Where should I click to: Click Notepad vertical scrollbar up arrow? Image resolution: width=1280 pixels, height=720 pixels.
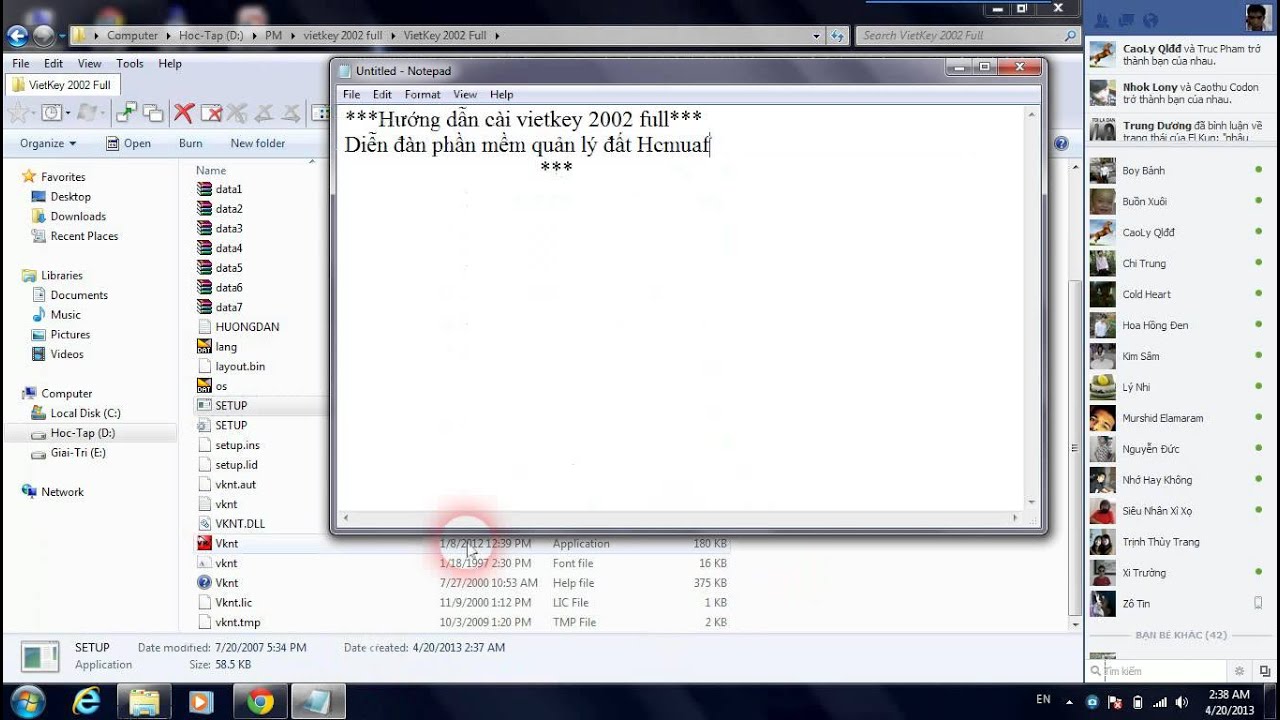point(1032,116)
